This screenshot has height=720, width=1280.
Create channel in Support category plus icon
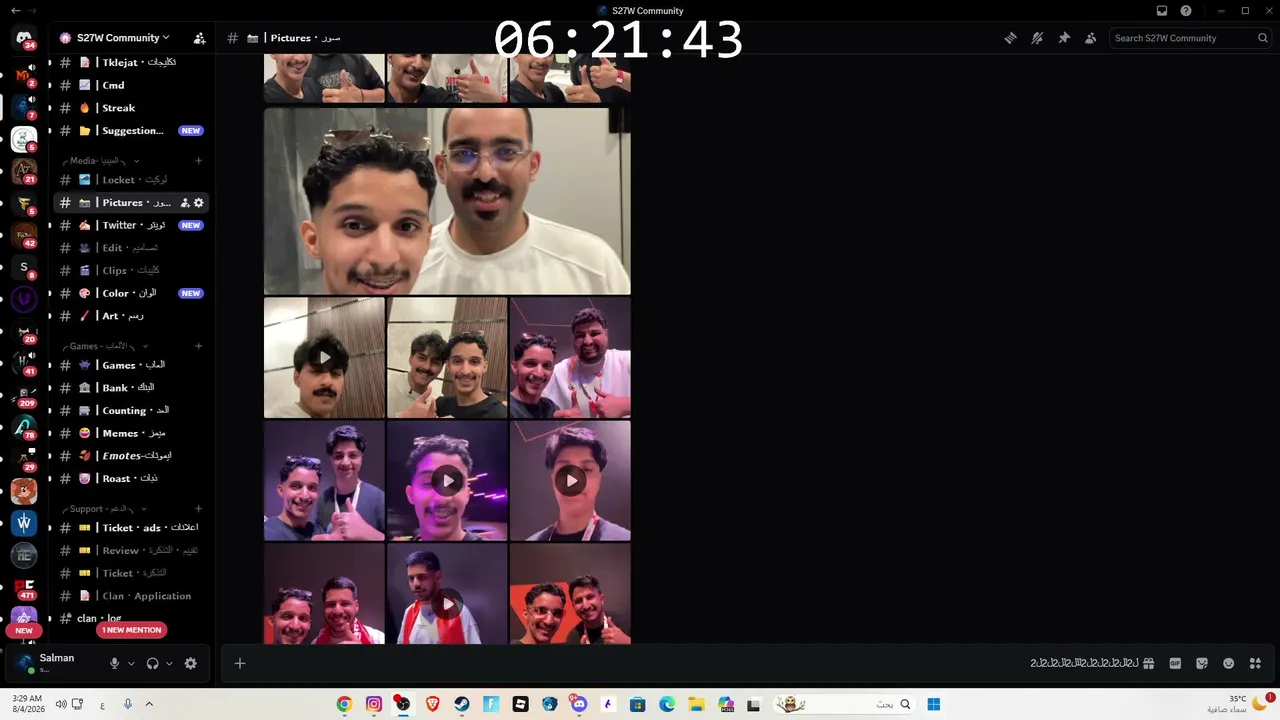(198, 509)
